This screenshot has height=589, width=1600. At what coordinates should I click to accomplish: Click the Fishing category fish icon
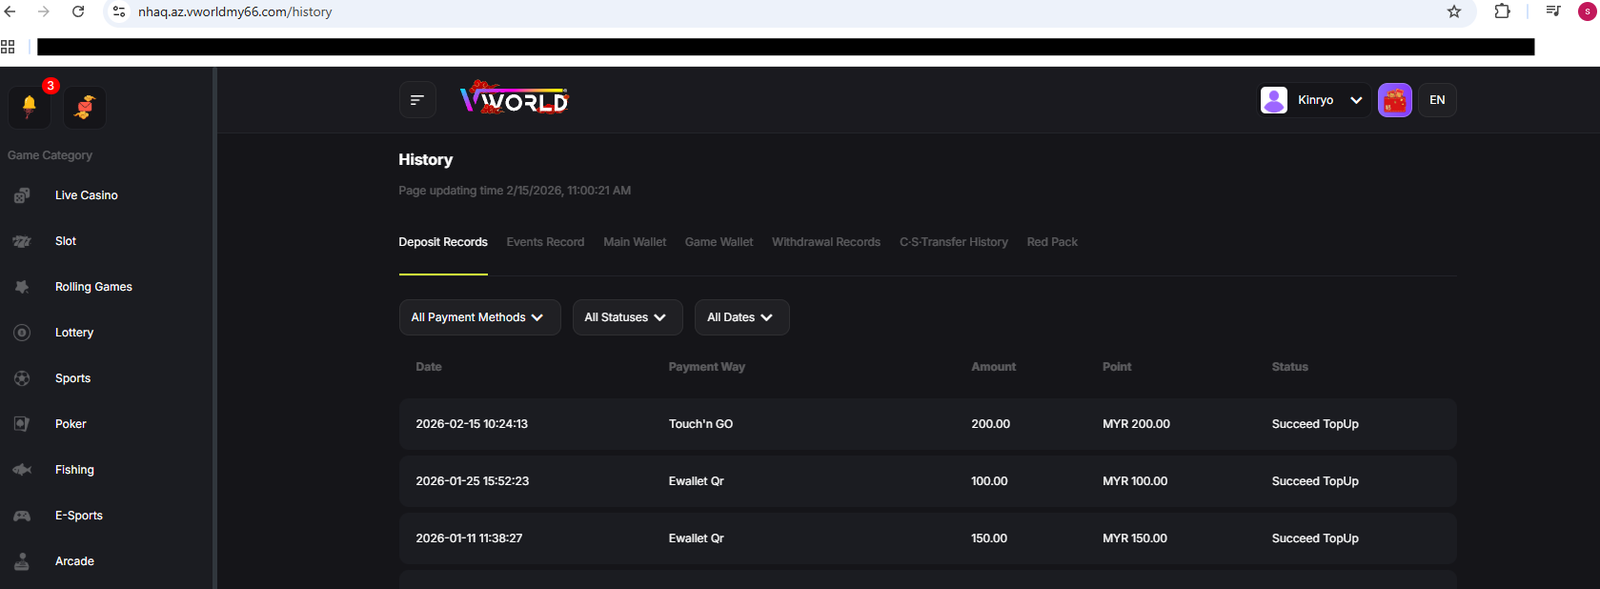tap(22, 470)
